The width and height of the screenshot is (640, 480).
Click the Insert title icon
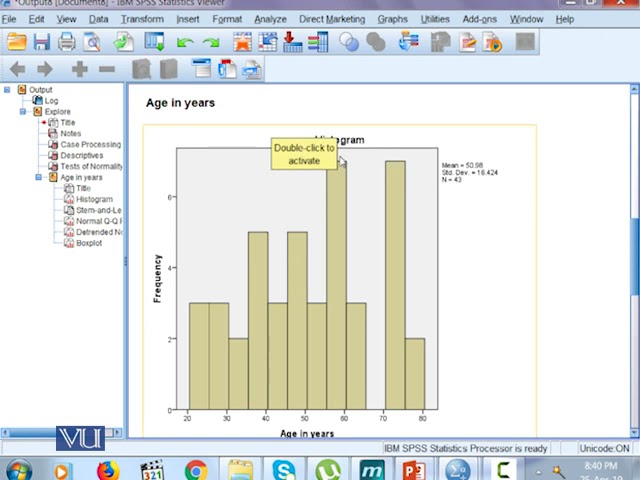227,69
